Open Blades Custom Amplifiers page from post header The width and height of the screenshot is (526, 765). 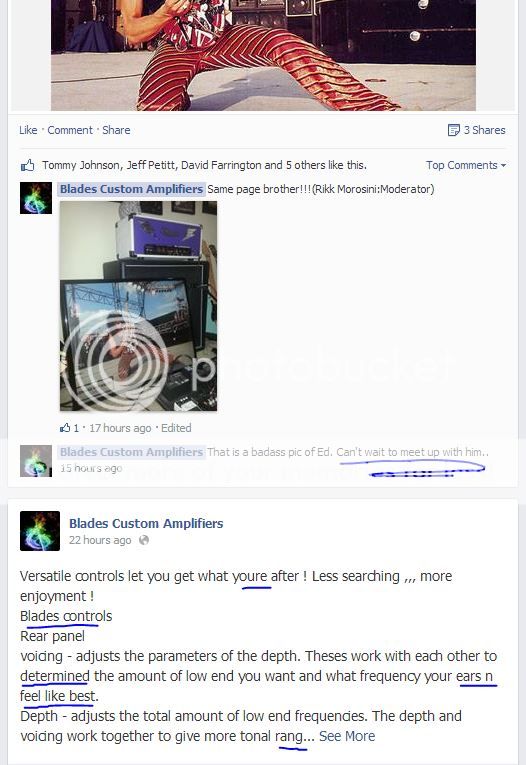pyautogui.click(x=146, y=523)
